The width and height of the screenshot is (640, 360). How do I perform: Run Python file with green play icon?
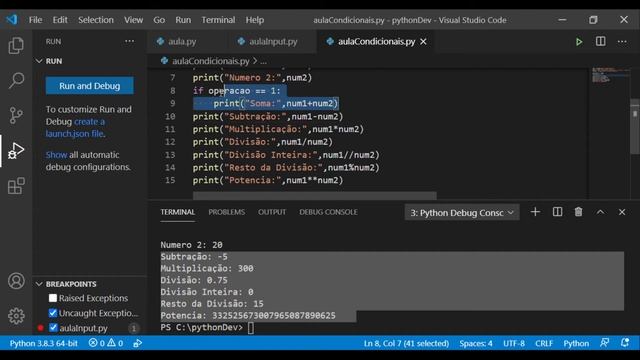pos(578,42)
